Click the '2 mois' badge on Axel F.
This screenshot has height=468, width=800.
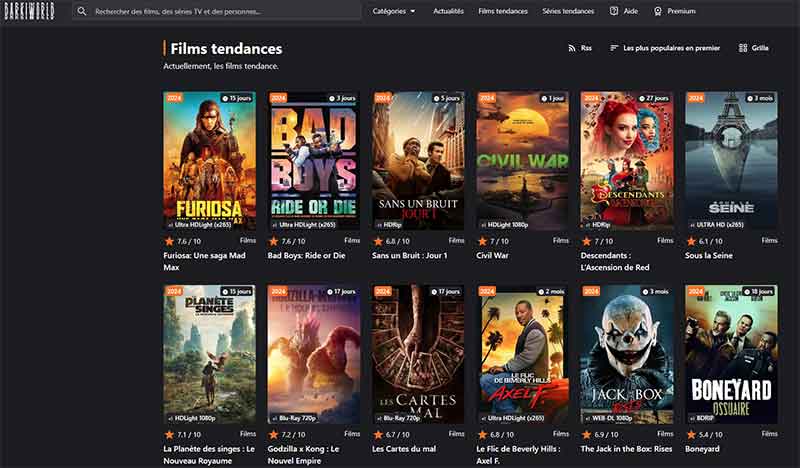(x=551, y=291)
